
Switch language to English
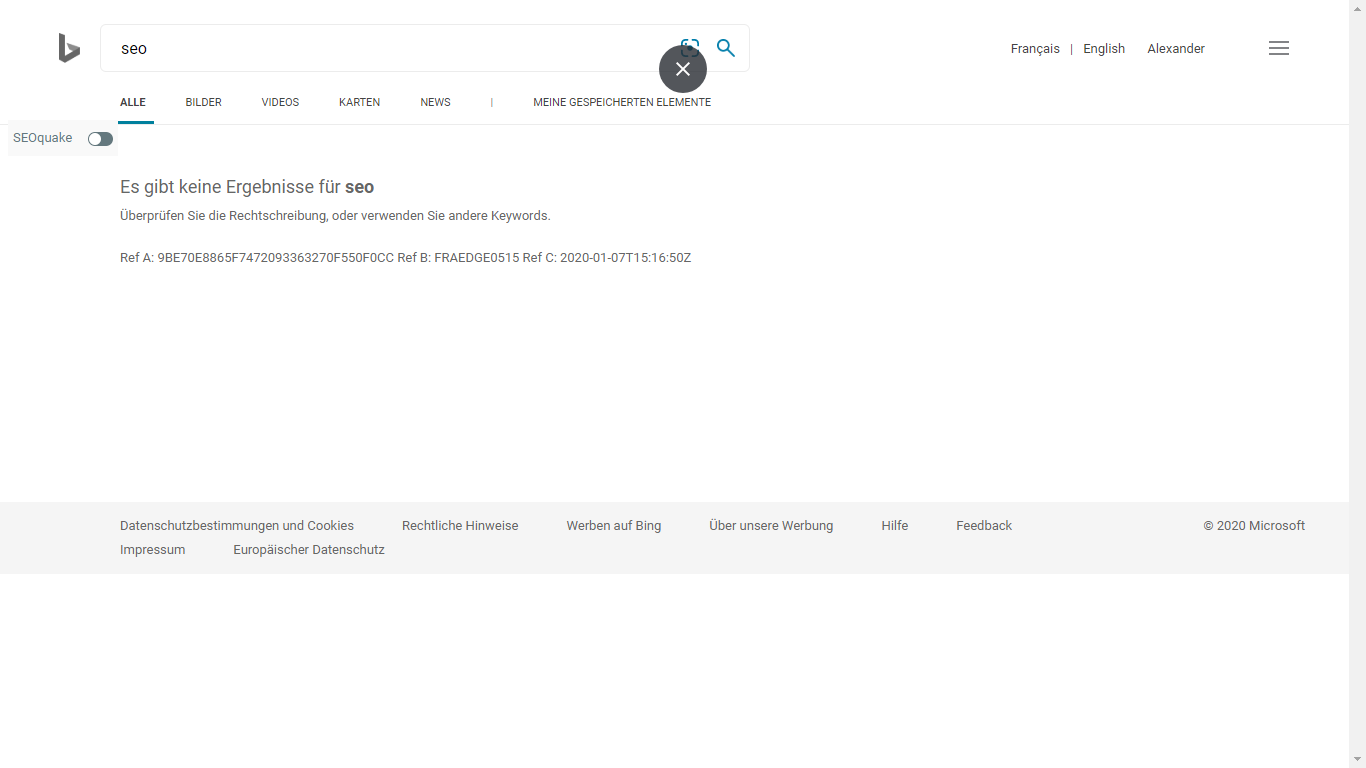coord(1104,49)
